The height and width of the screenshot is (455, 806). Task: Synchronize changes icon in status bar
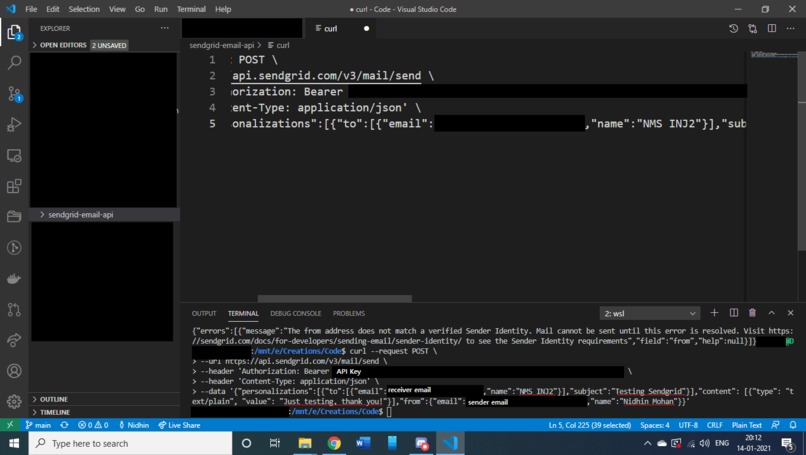(64, 425)
